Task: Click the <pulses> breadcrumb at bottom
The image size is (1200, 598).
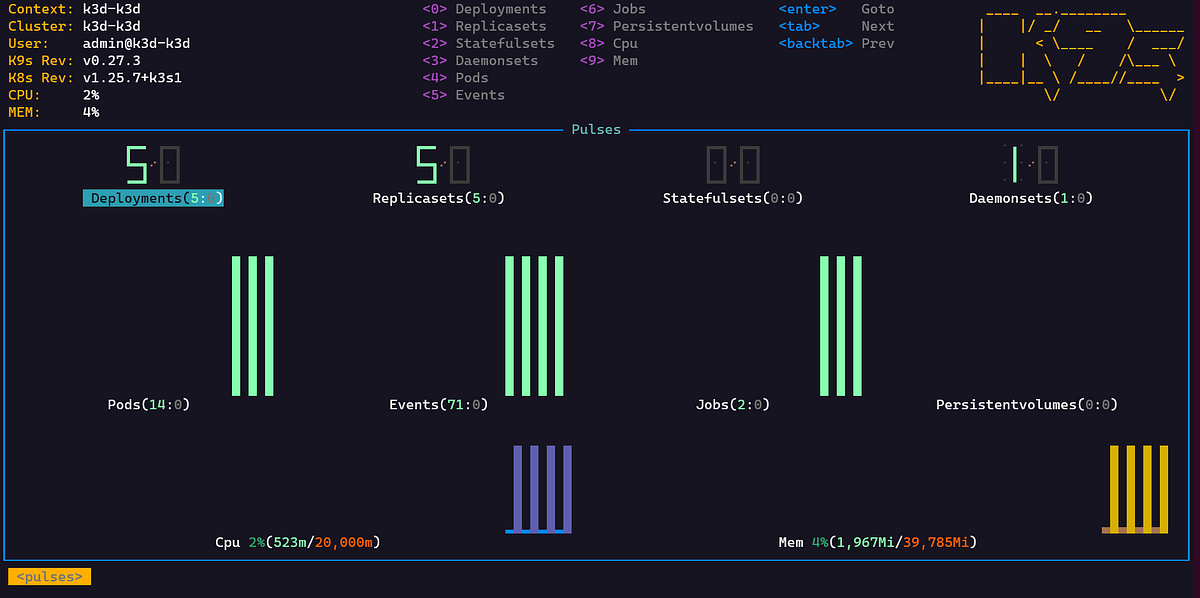Action: [49, 576]
